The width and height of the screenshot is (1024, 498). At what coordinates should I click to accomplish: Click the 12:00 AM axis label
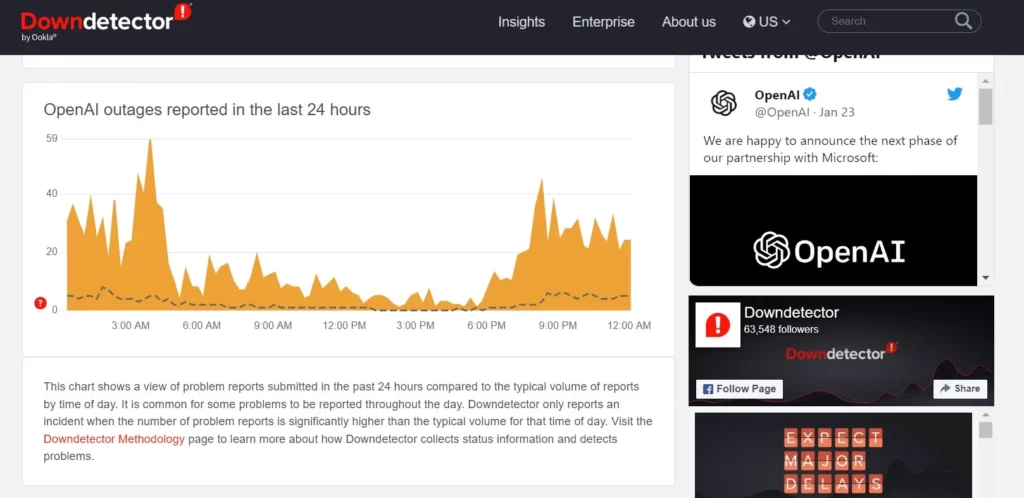[629, 325]
